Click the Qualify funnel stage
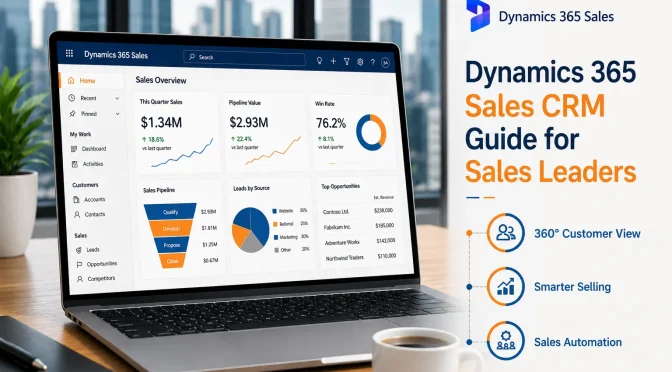The height and width of the screenshot is (372, 672). tap(170, 212)
